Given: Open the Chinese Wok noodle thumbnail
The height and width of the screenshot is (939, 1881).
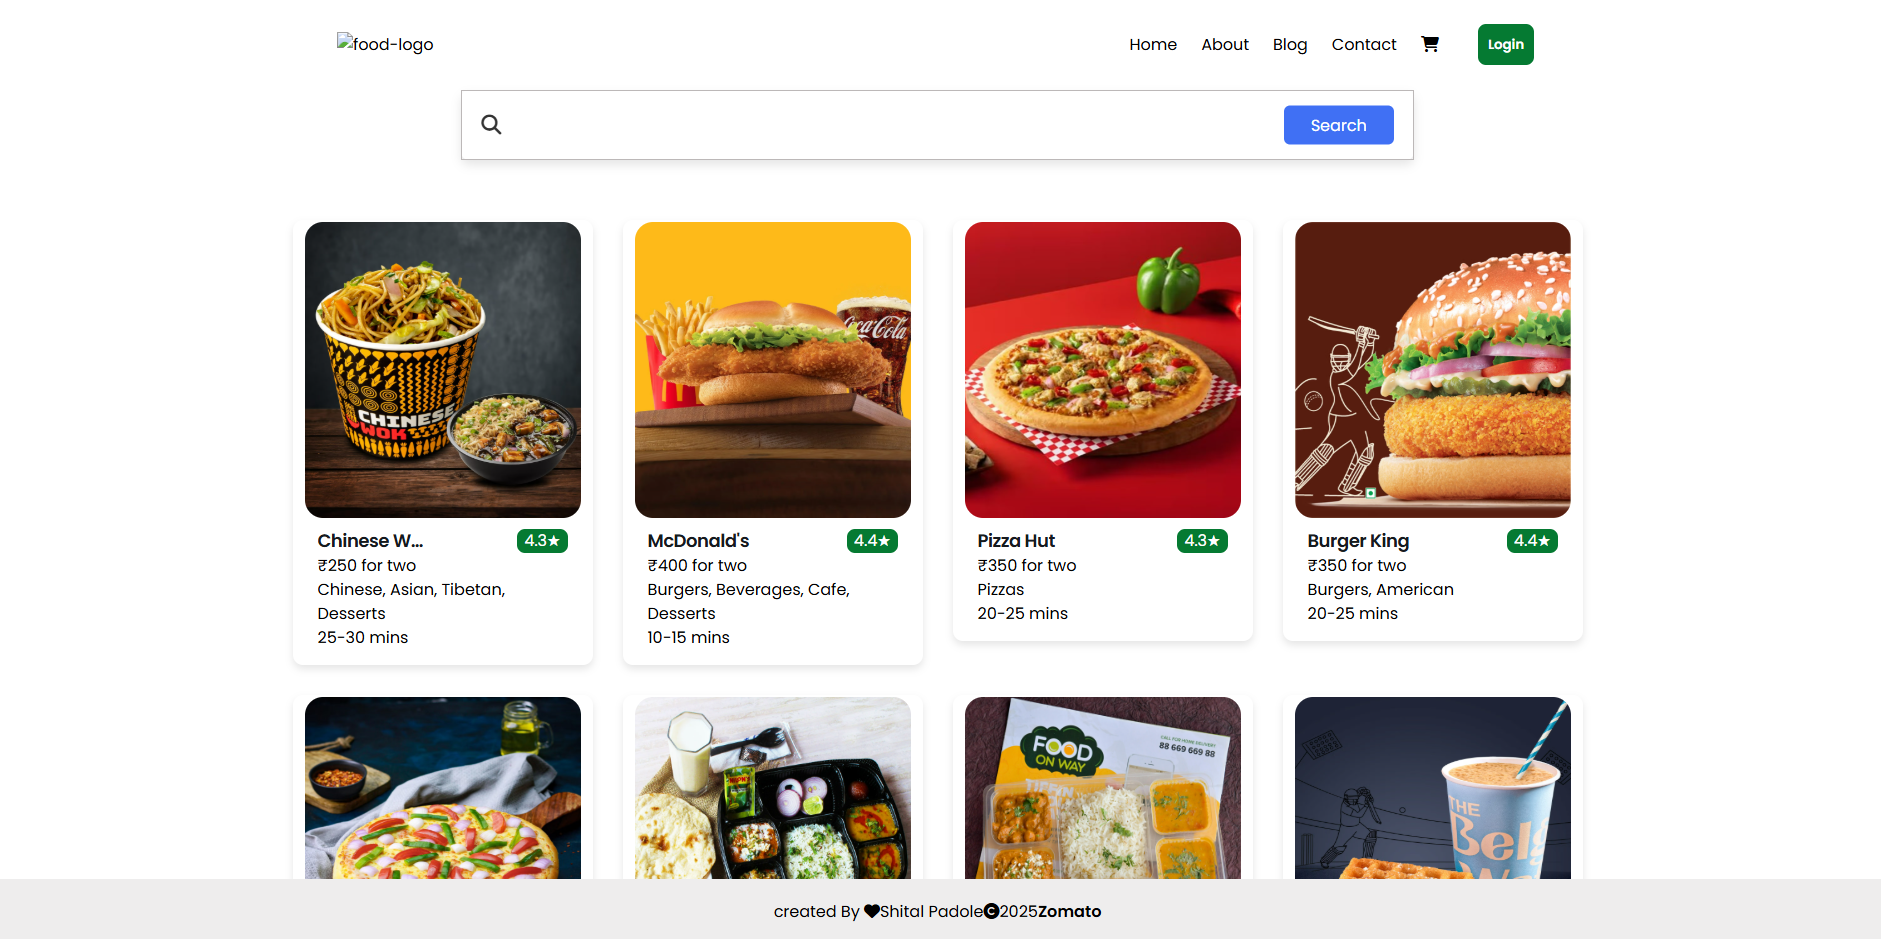Looking at the screenshot, I should tap(442, 369).
